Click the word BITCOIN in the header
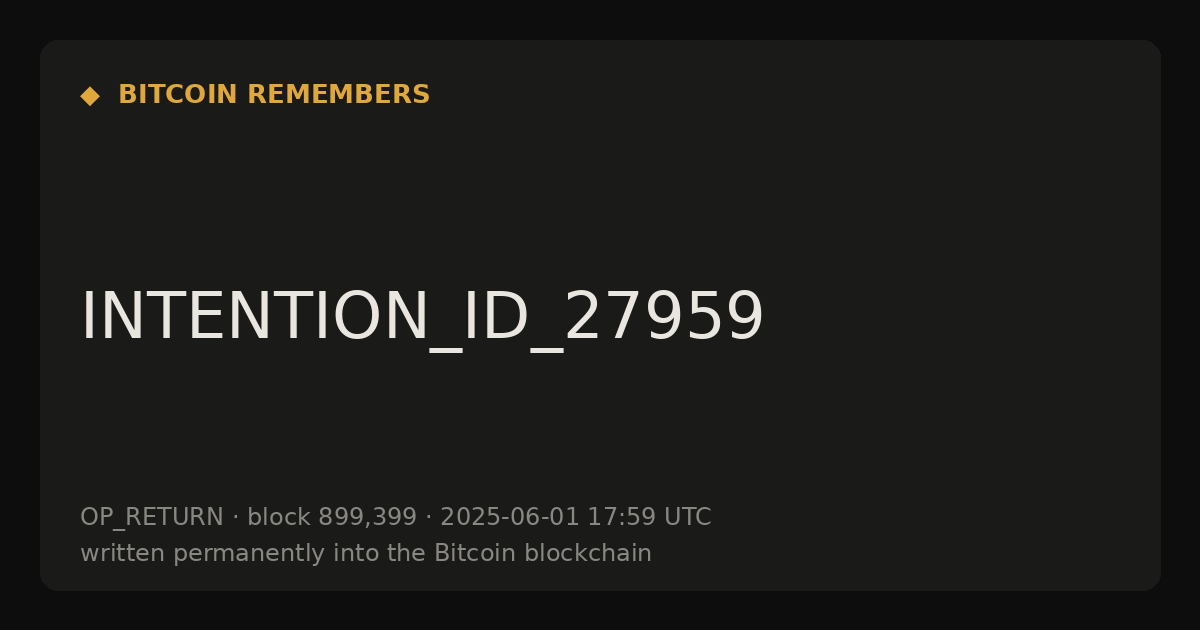 179,95
